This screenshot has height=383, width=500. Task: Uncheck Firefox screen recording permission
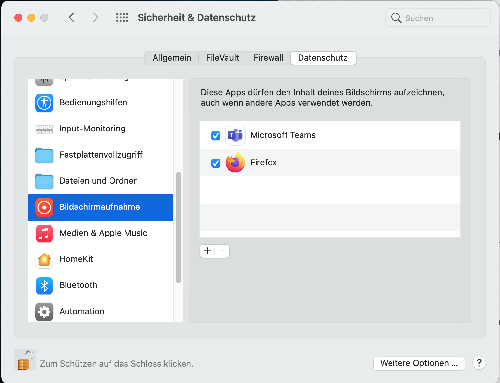(216, 163)
